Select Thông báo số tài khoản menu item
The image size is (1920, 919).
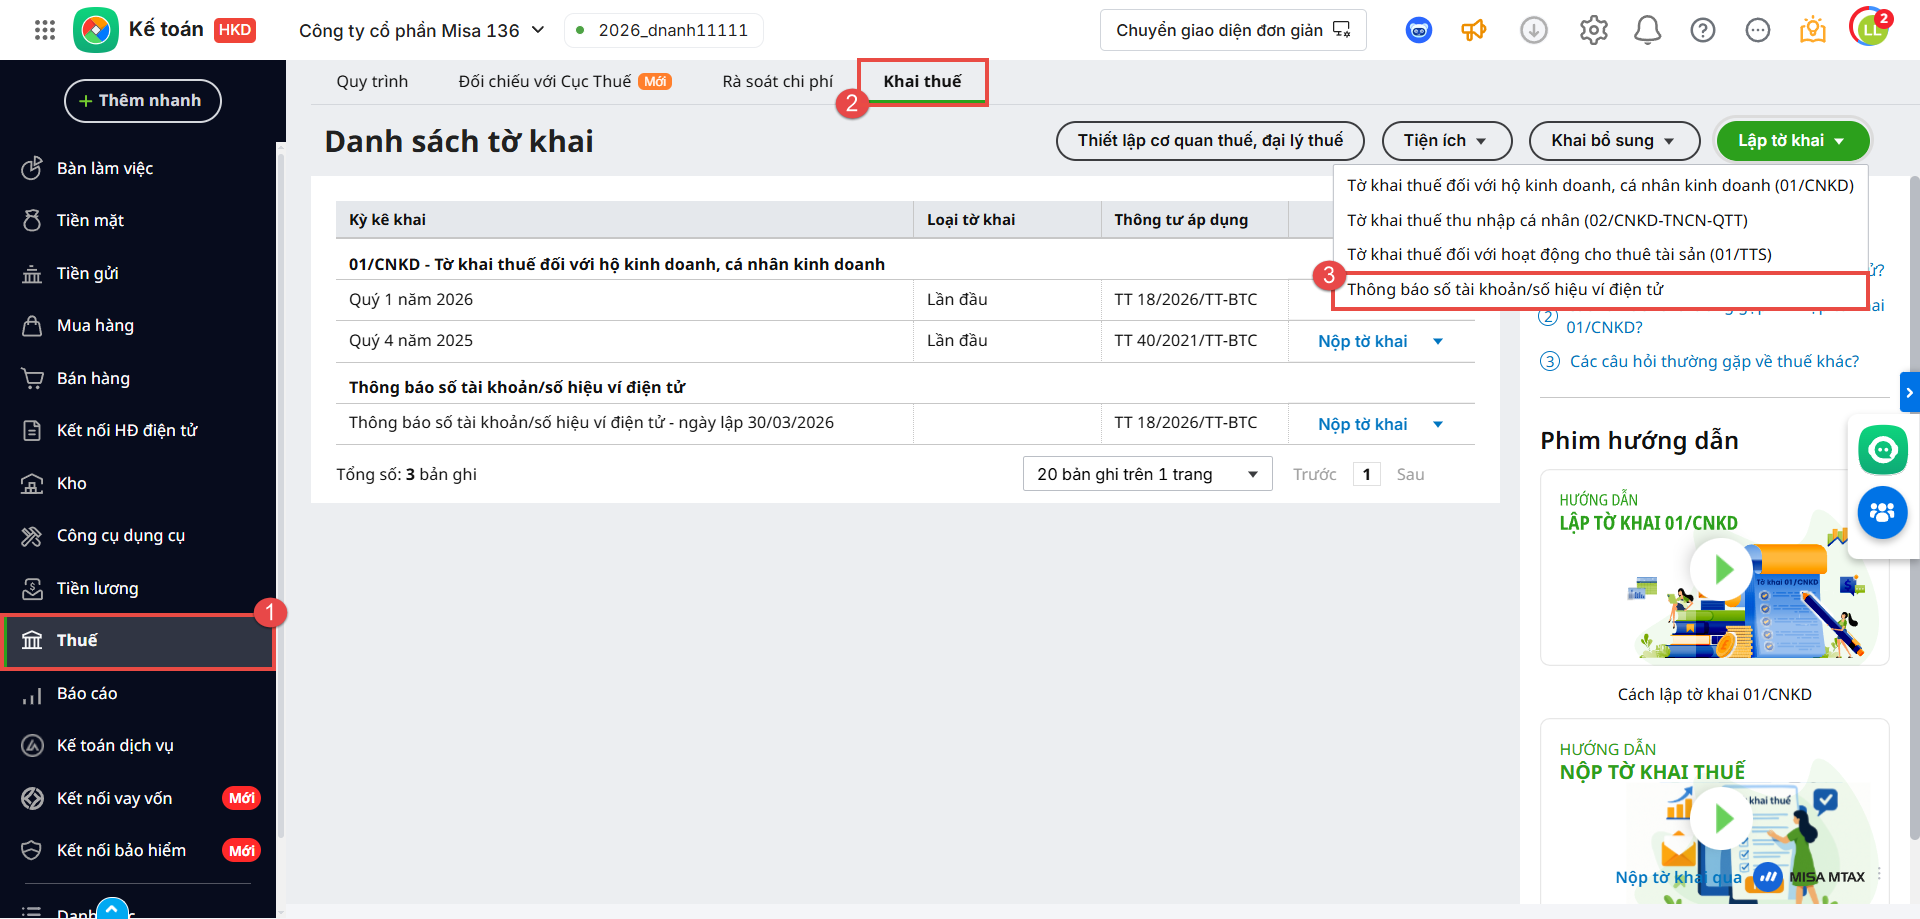point(1505,289)
